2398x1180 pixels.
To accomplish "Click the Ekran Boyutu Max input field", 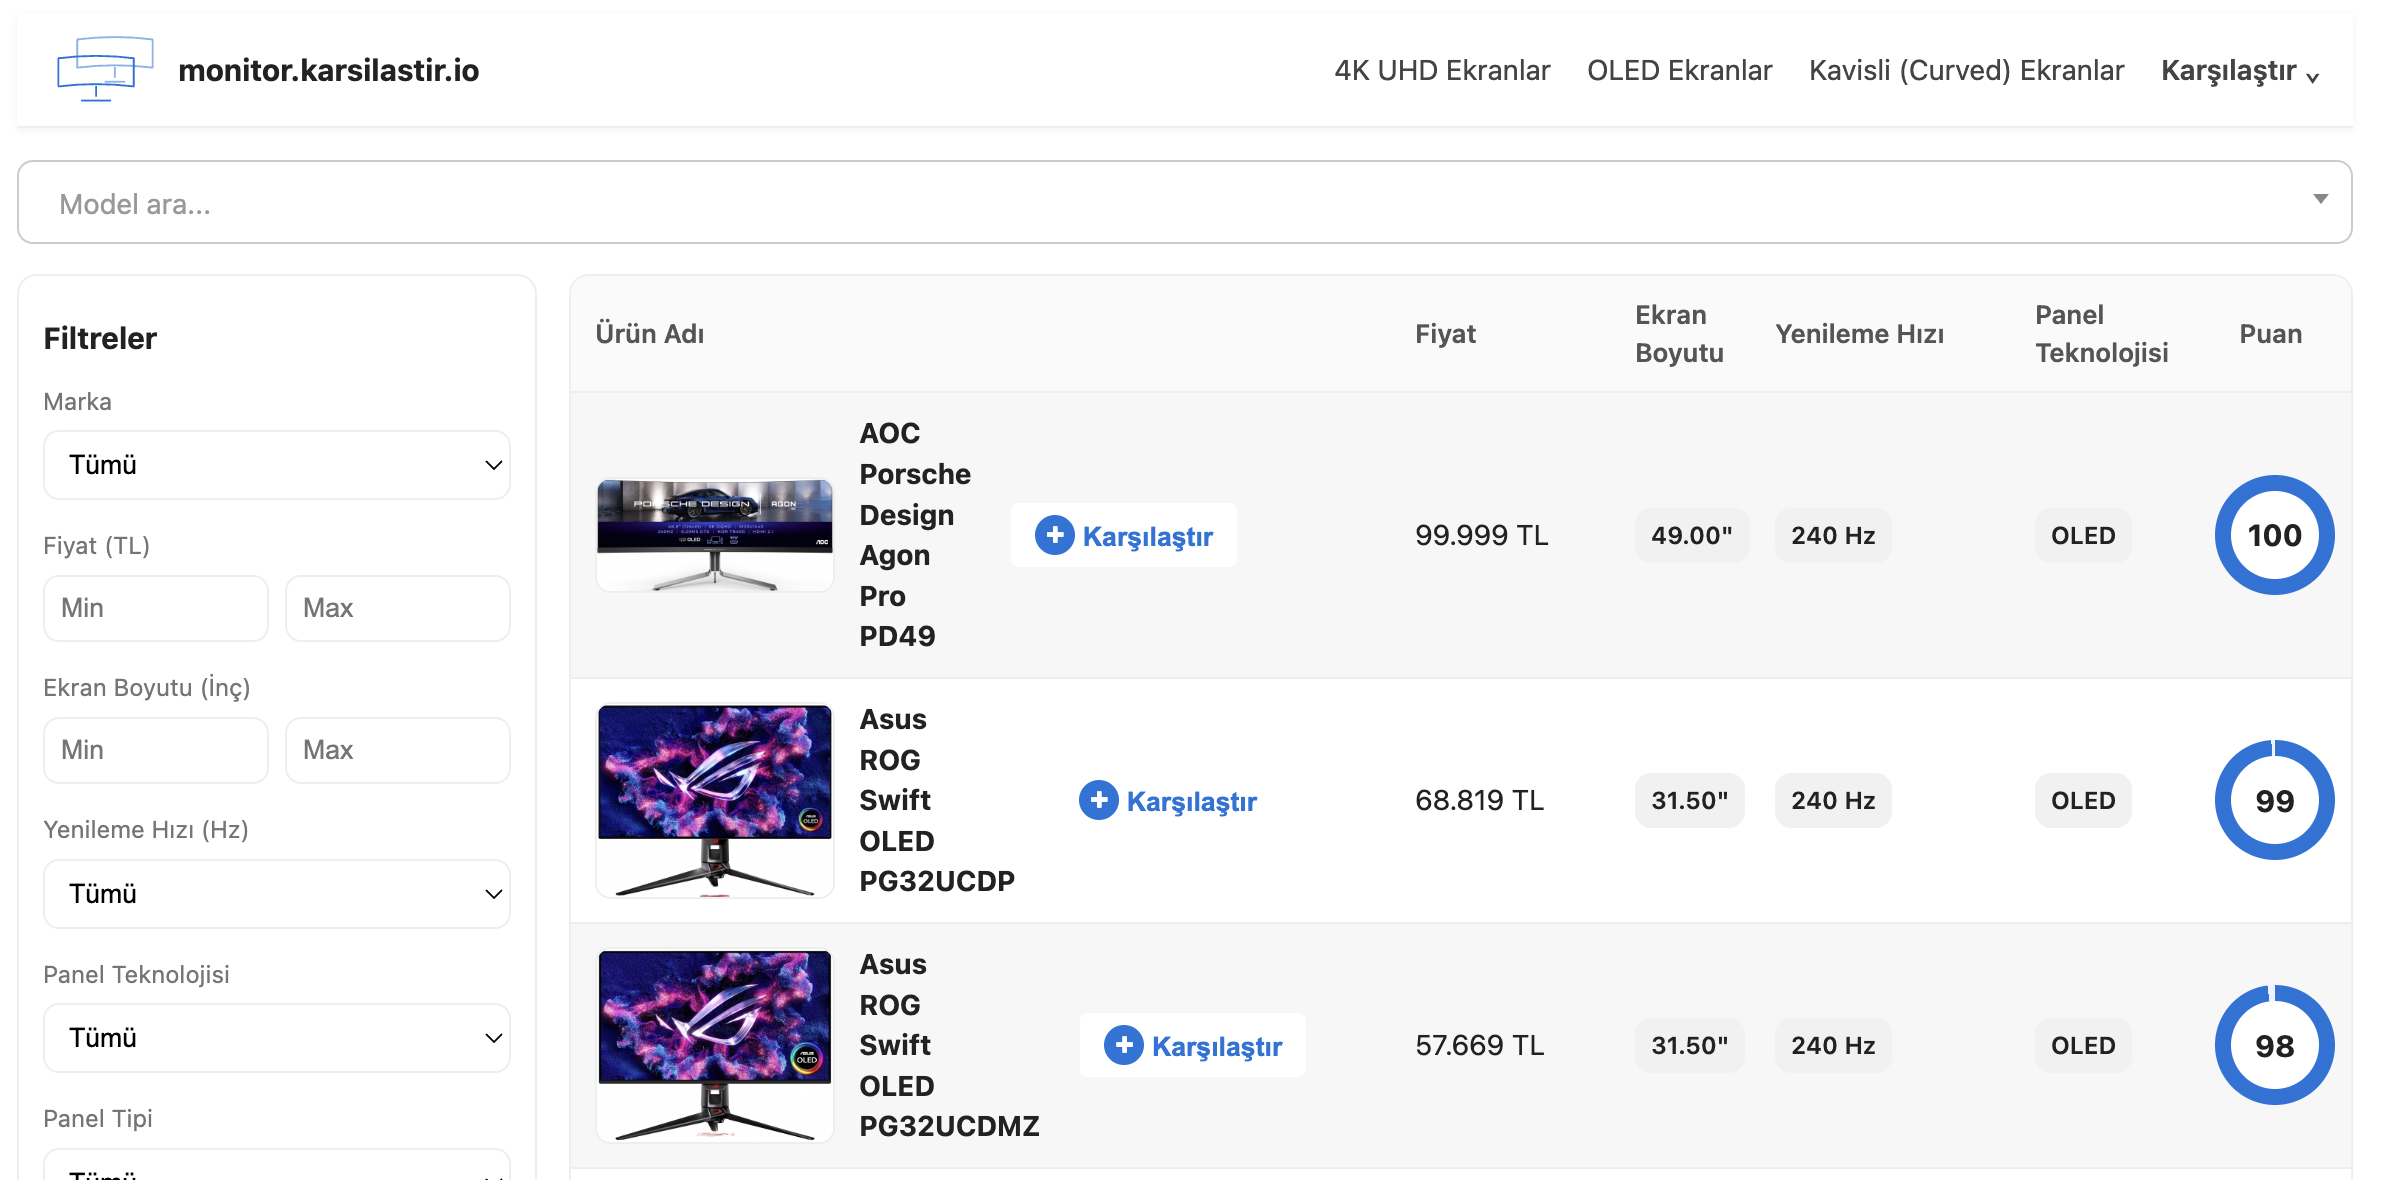I will point(398,750).
